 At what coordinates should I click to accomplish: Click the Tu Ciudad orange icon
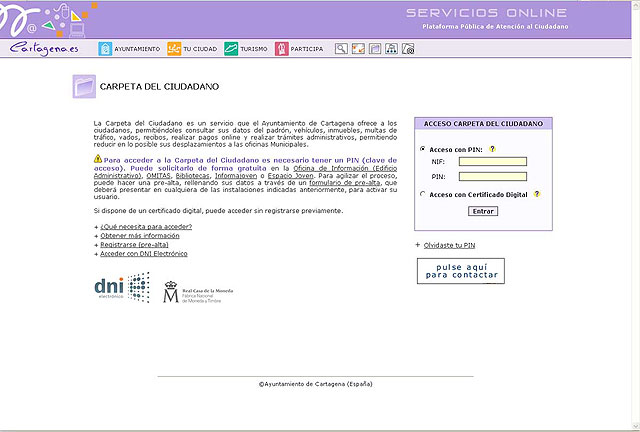click(x=174, y=48)
